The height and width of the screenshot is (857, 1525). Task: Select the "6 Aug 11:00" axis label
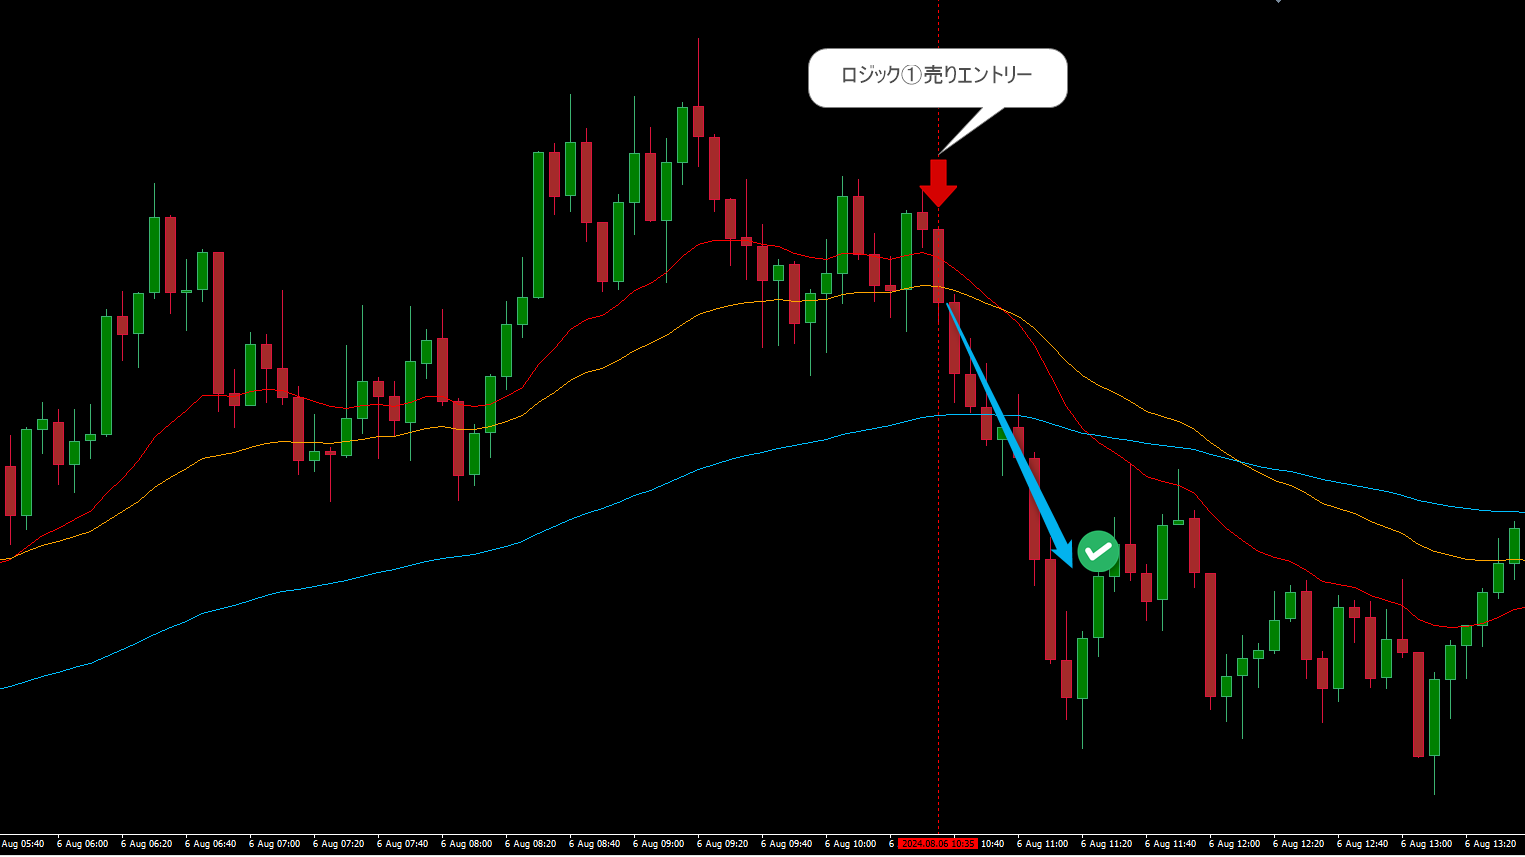1042,844
